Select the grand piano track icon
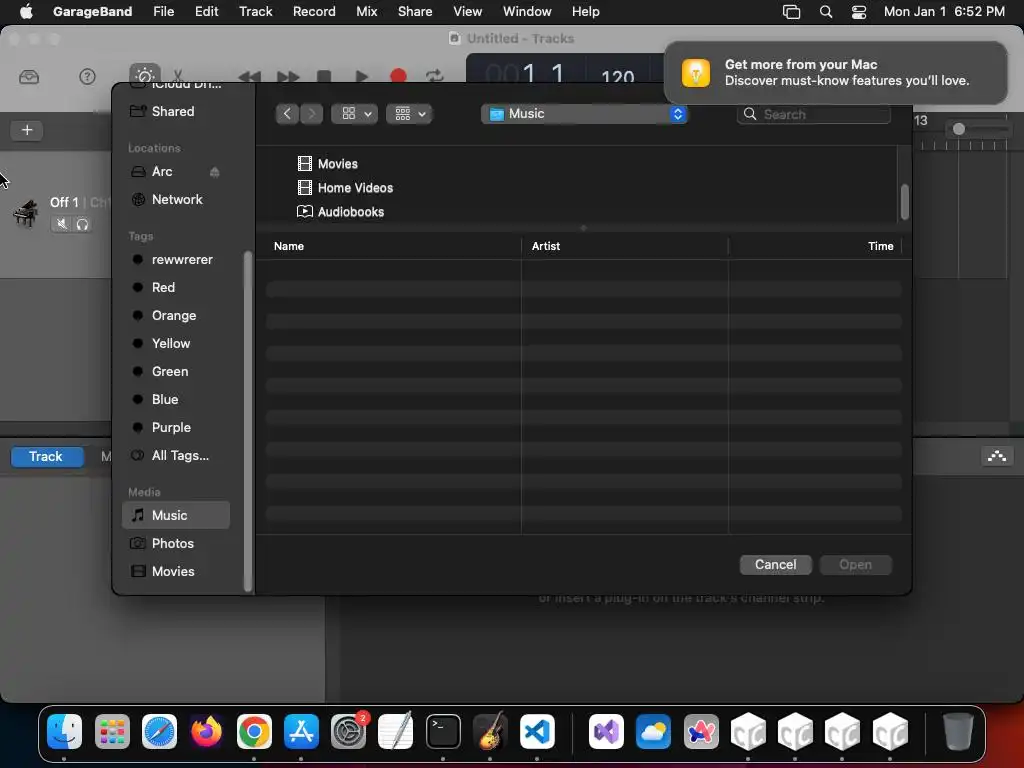 25,213
